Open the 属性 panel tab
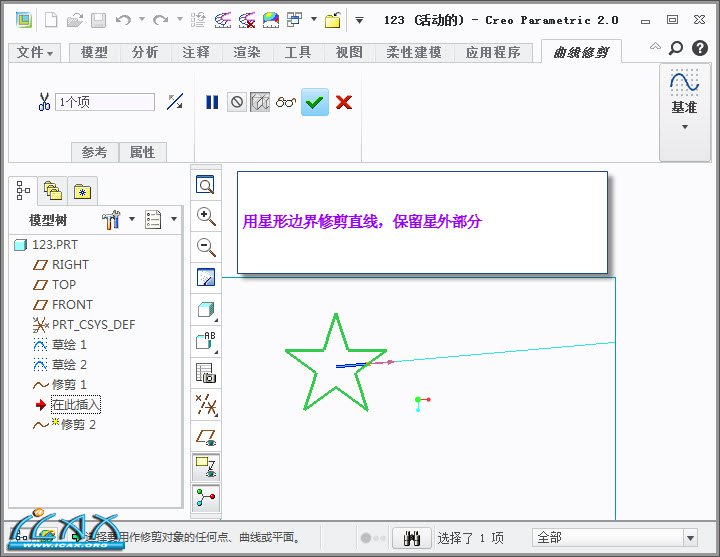 coord(142,152)
